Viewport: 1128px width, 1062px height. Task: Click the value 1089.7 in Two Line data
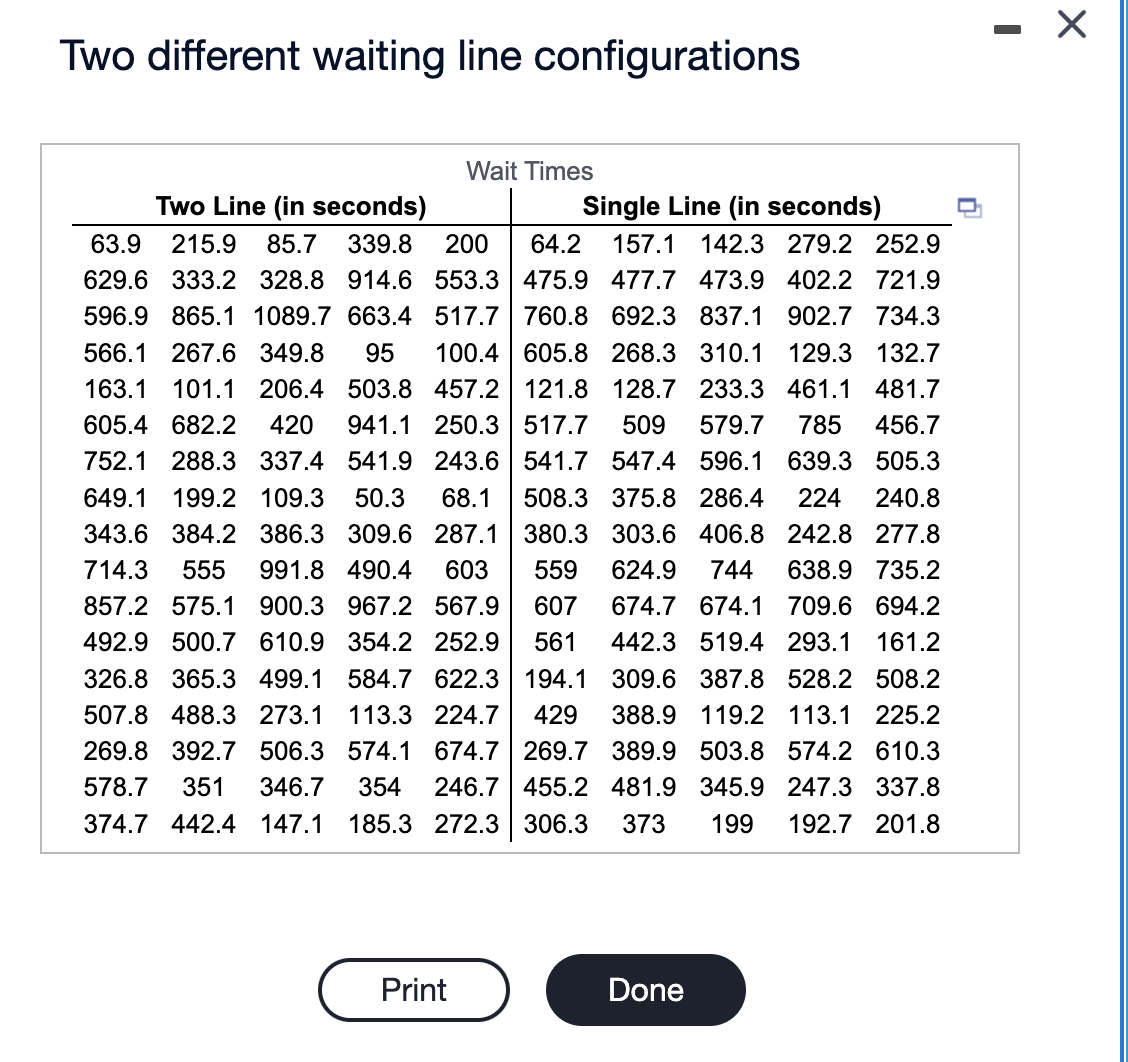(291, 316)
